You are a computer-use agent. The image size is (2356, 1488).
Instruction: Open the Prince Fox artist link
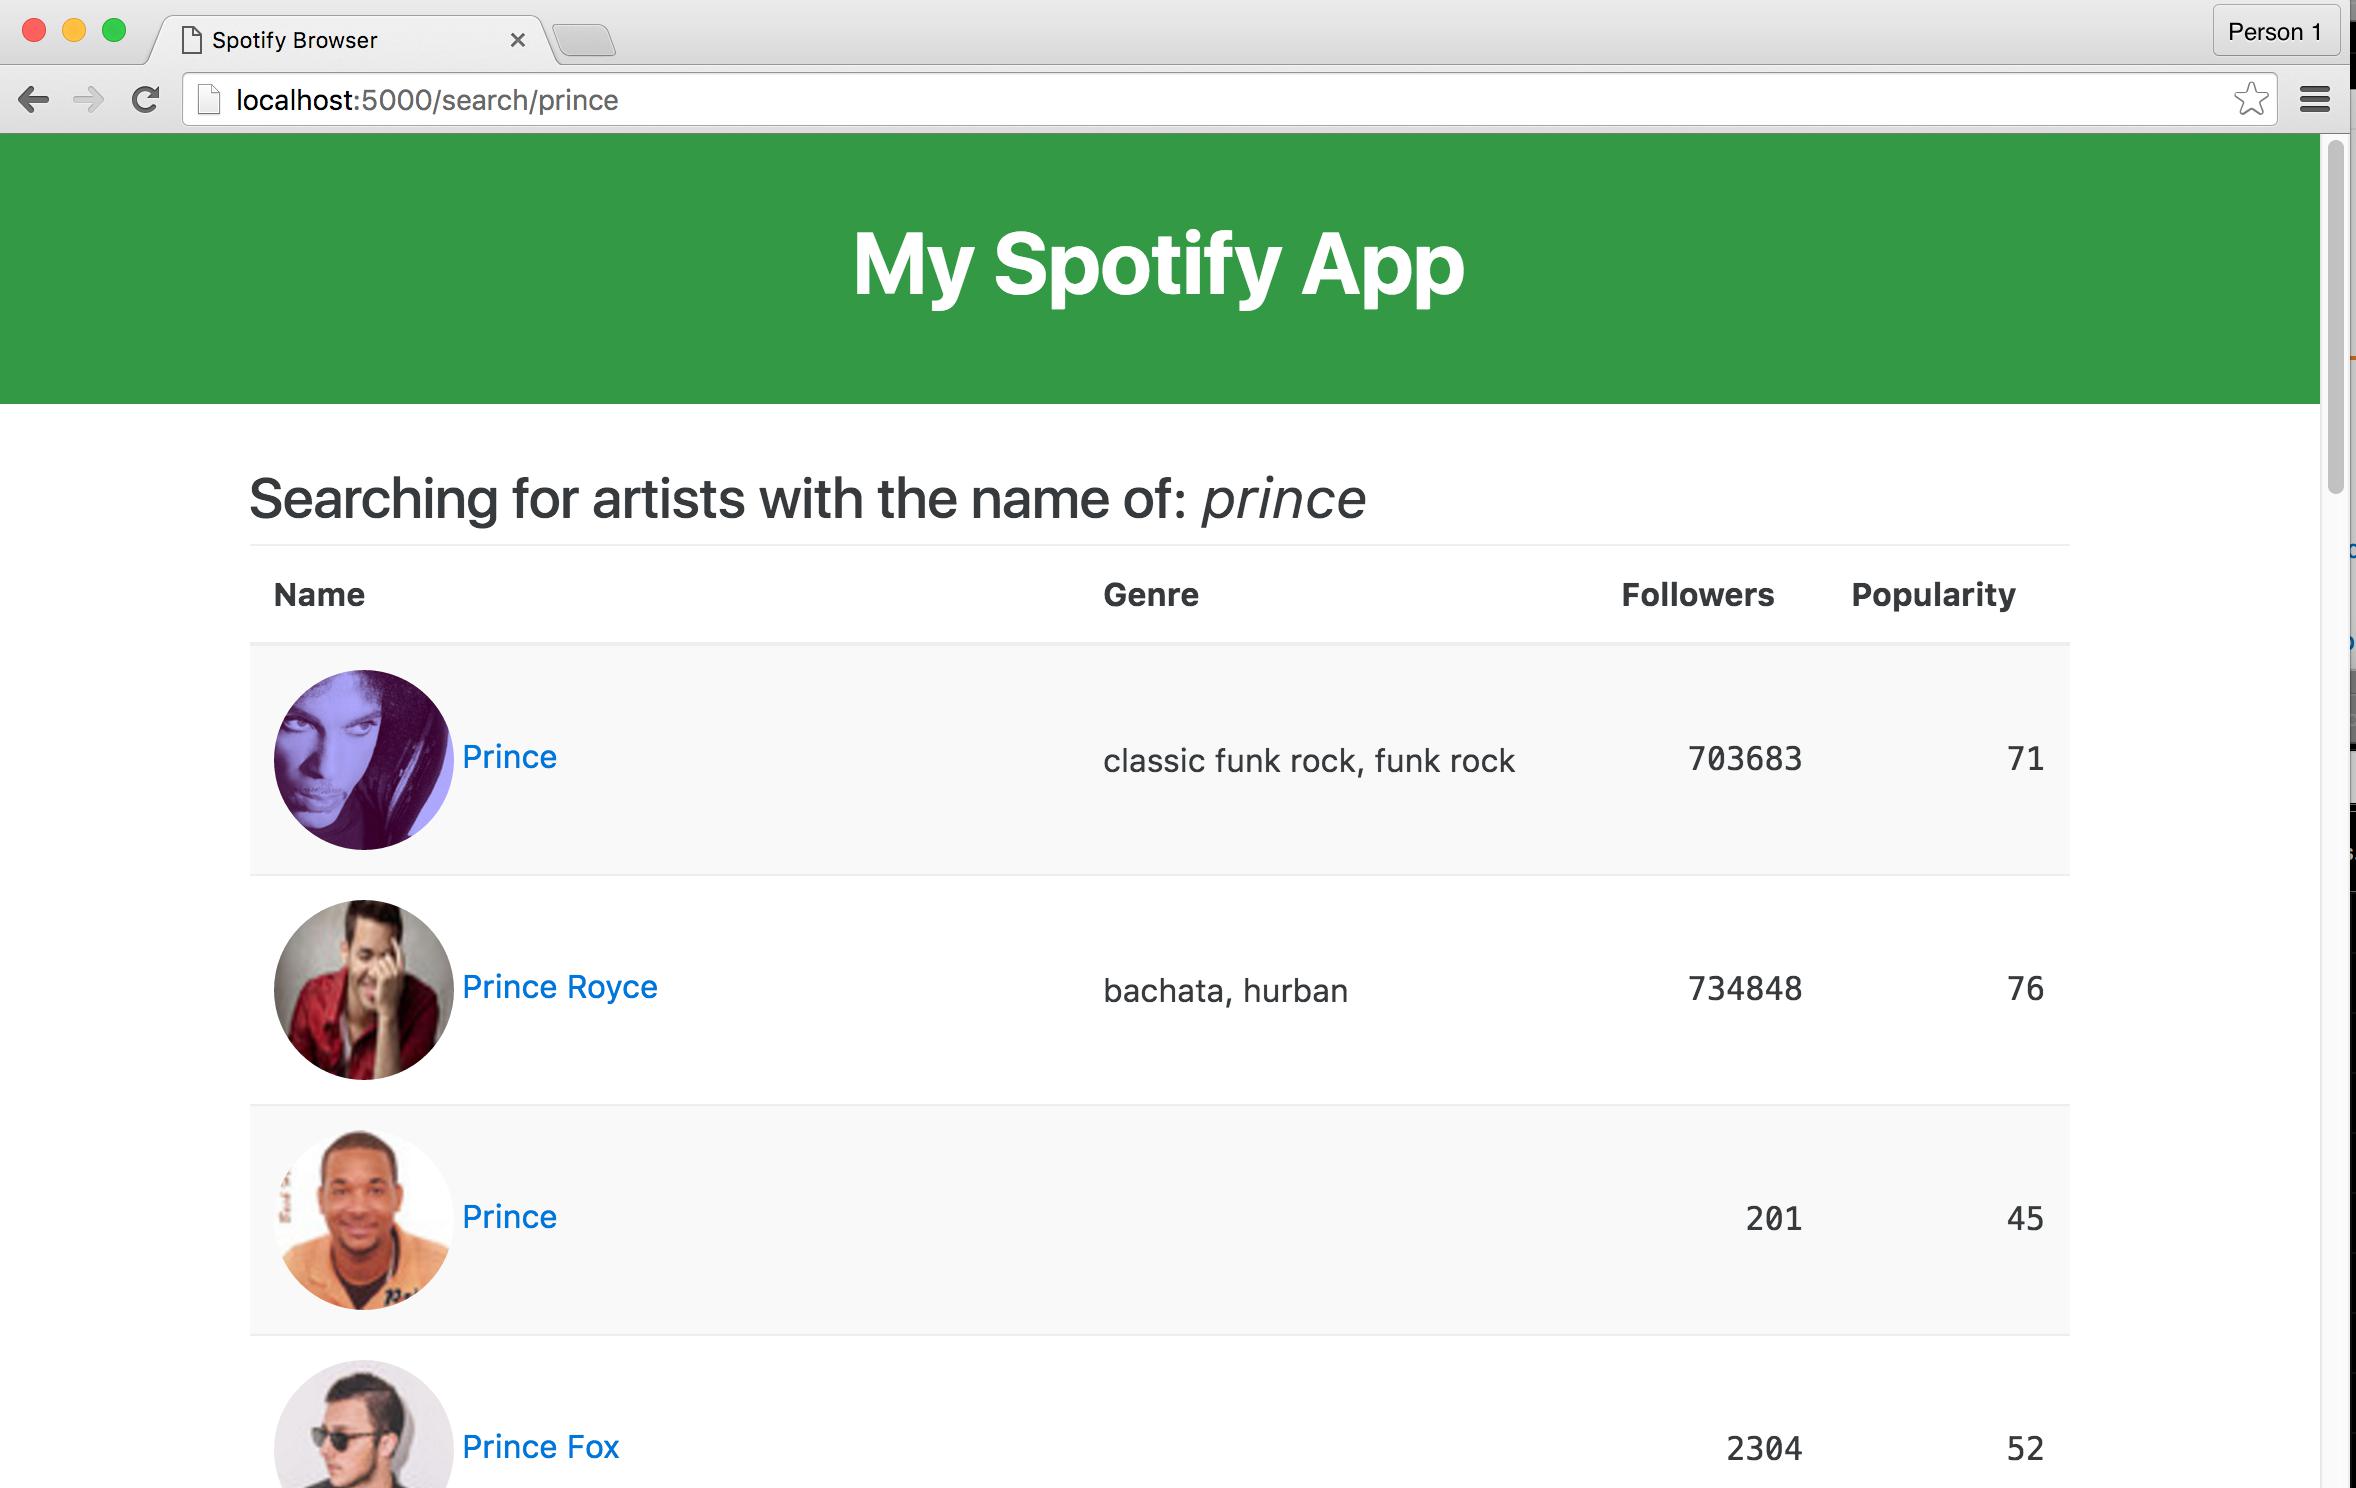click(x=540, y=1447)
